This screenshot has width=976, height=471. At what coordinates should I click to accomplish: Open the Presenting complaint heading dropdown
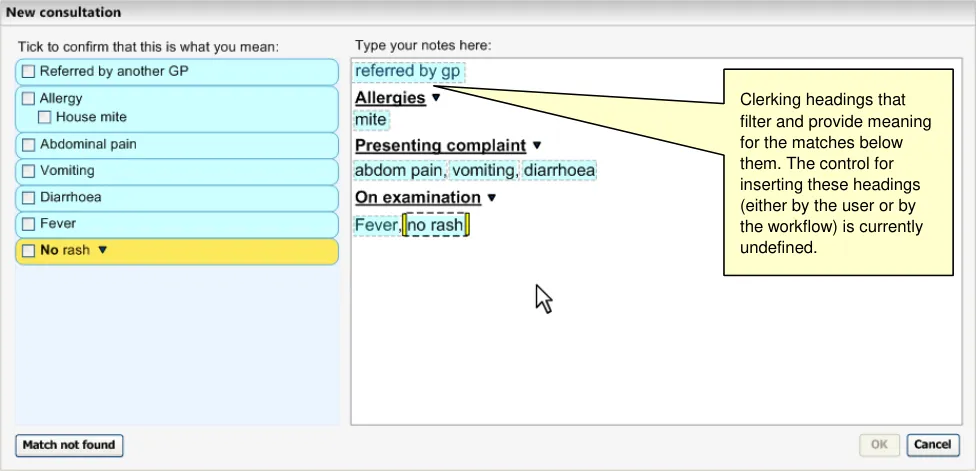(x=536, y=146)
